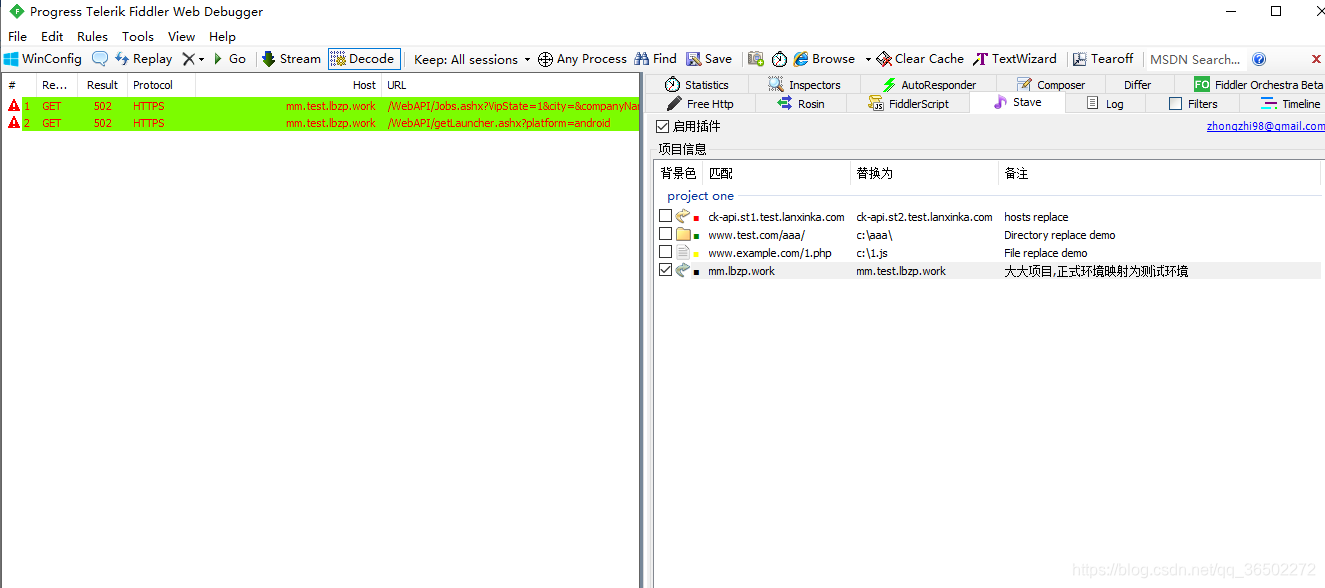Click the folder icon of www.test.com/aaa/ rule
The height and width of the screenshot is (588, 1325).
[683, 234]
